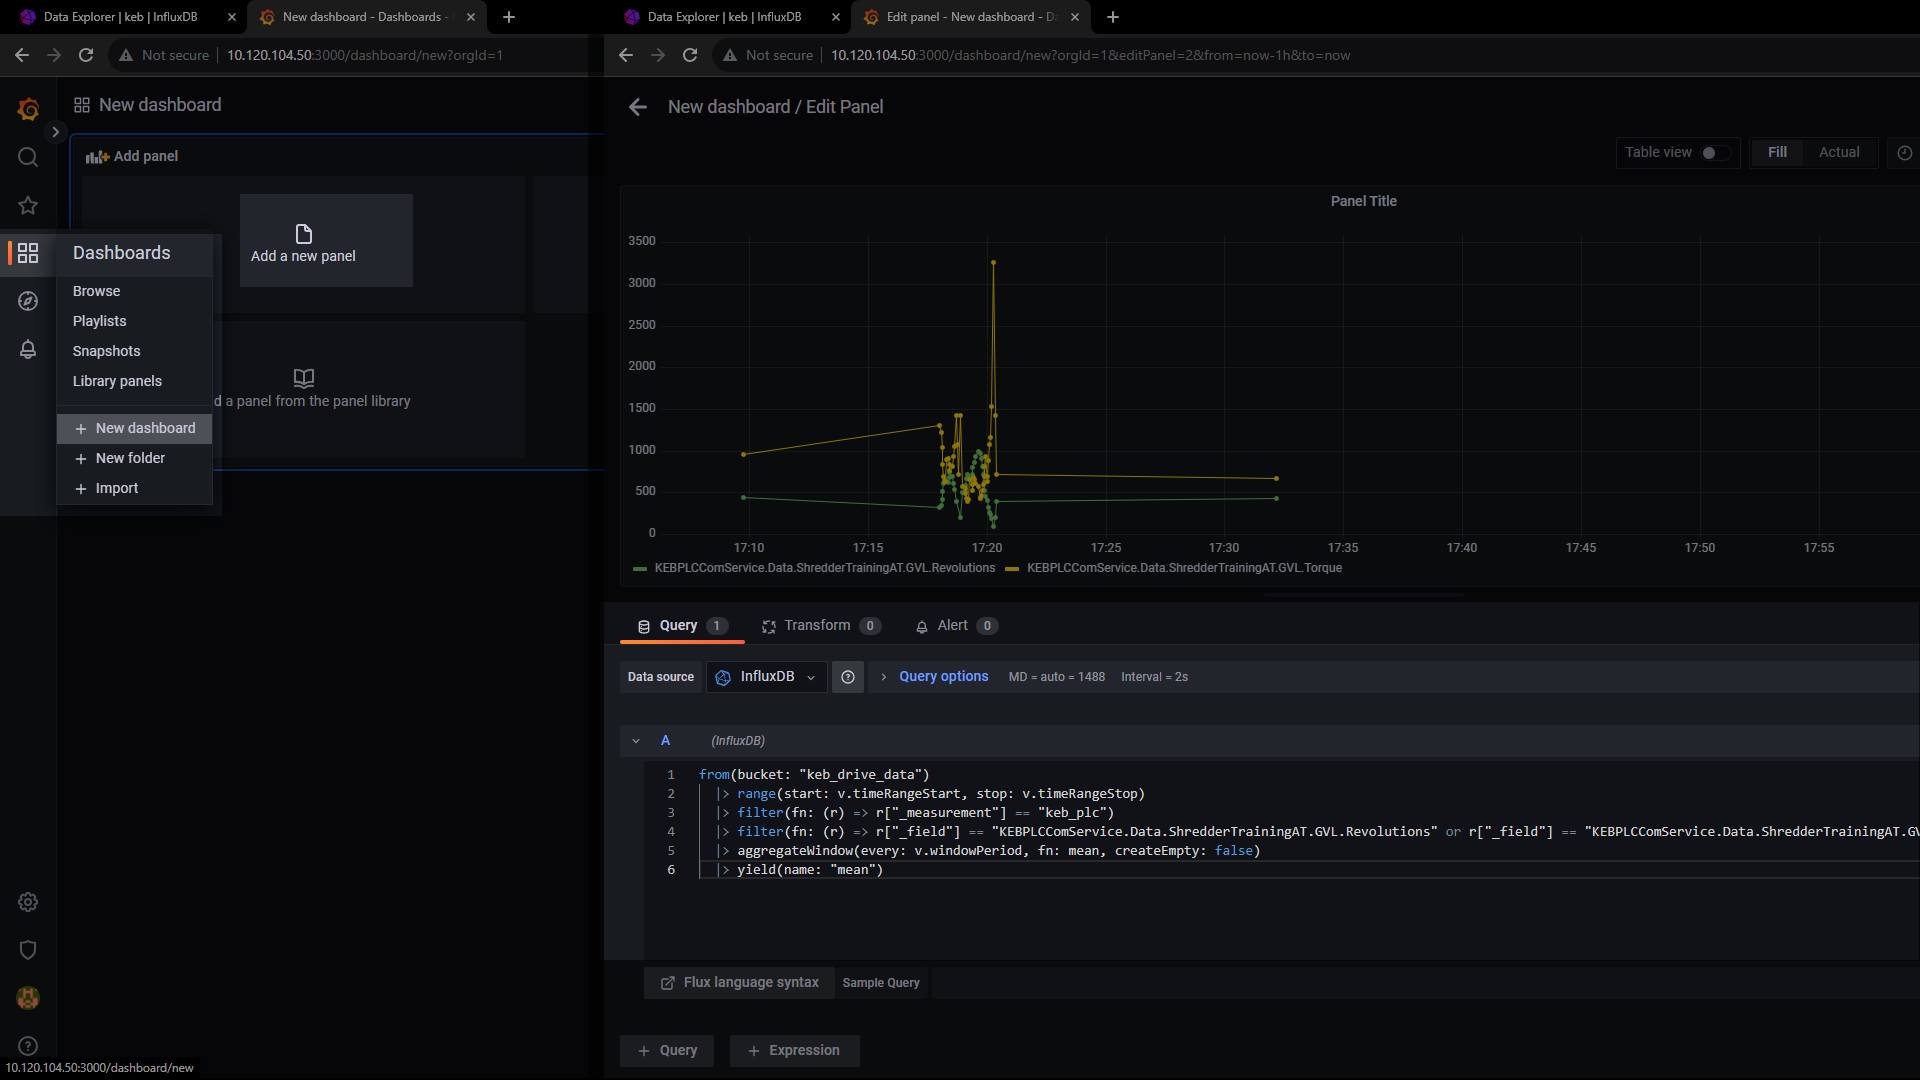Collapse query A row
This screenshot has width=1920, height=1080.
coord(636,741)
